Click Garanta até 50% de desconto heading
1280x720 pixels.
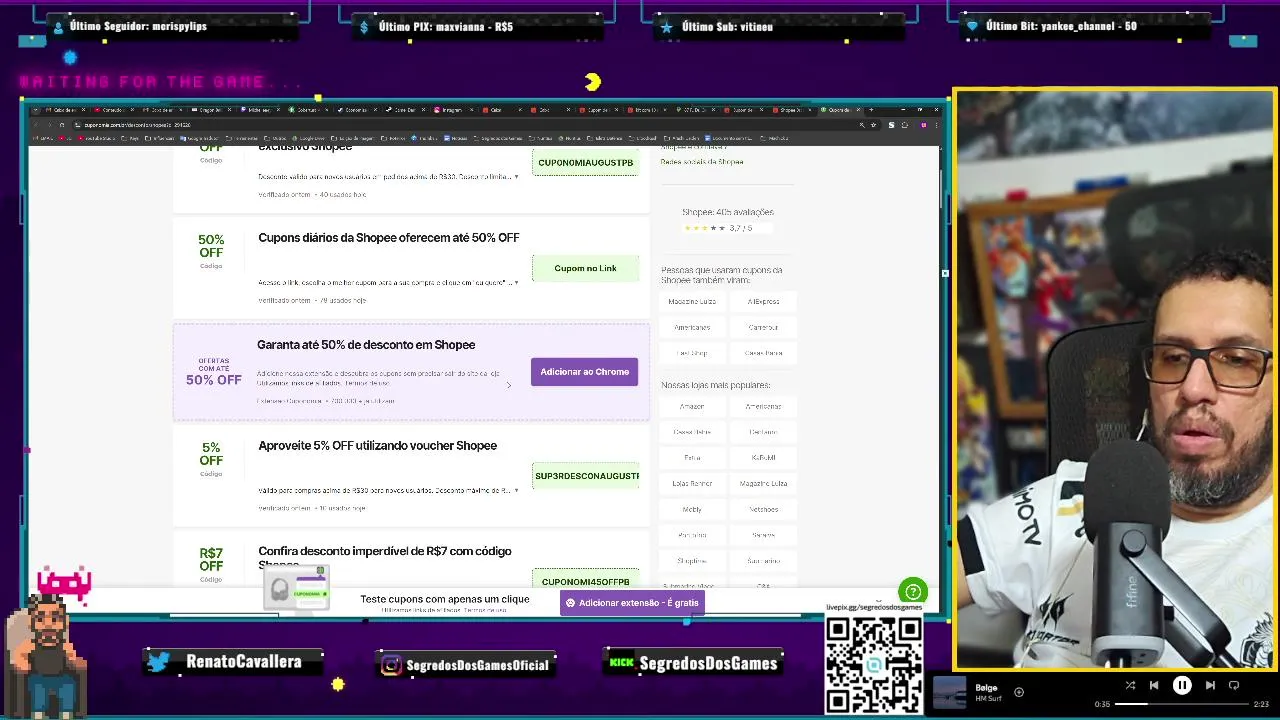366,345
